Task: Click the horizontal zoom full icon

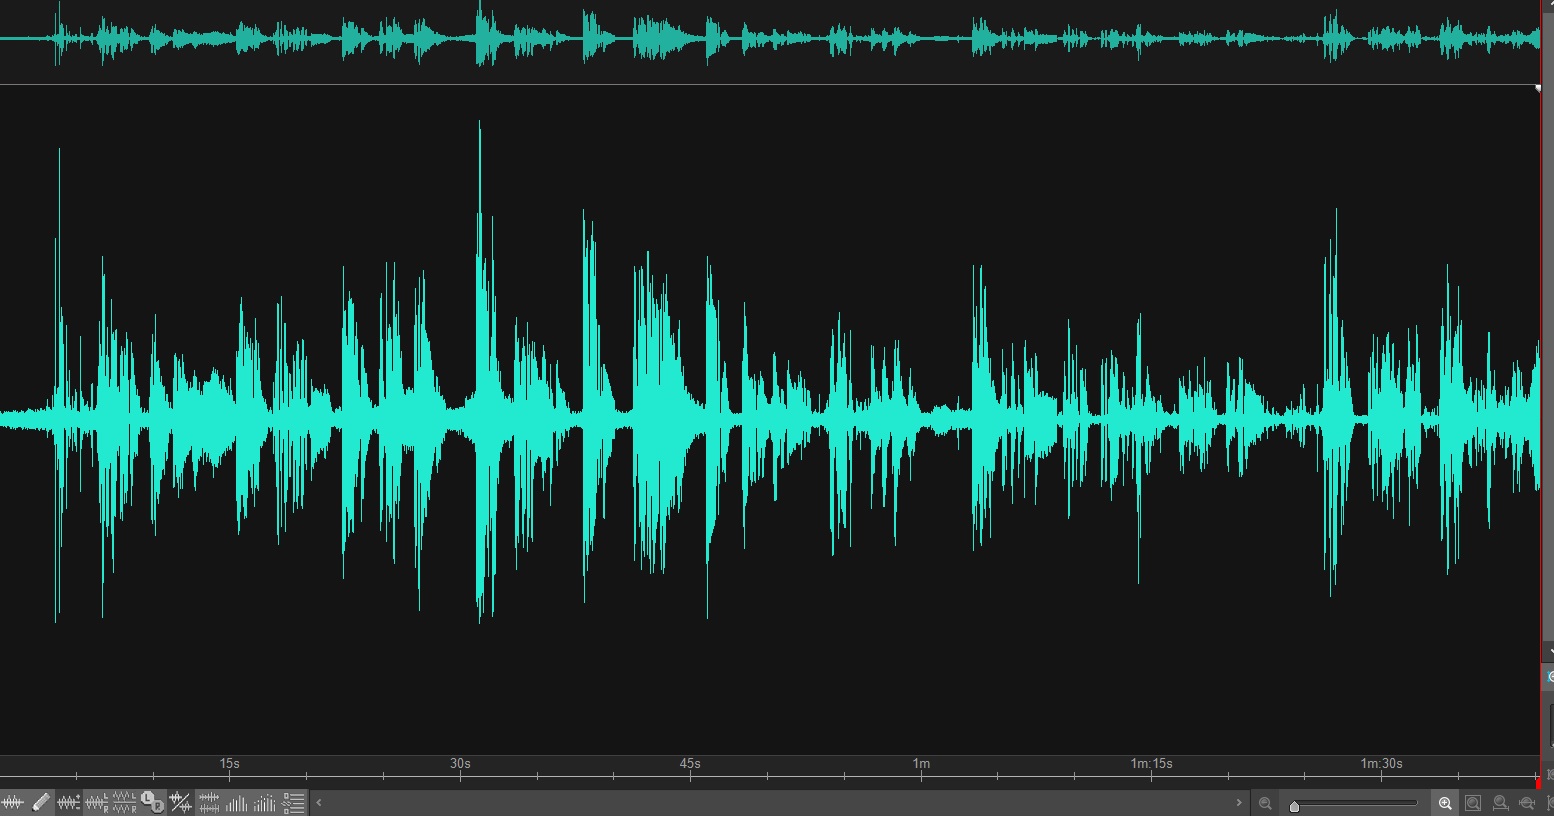Action: 1528,803
